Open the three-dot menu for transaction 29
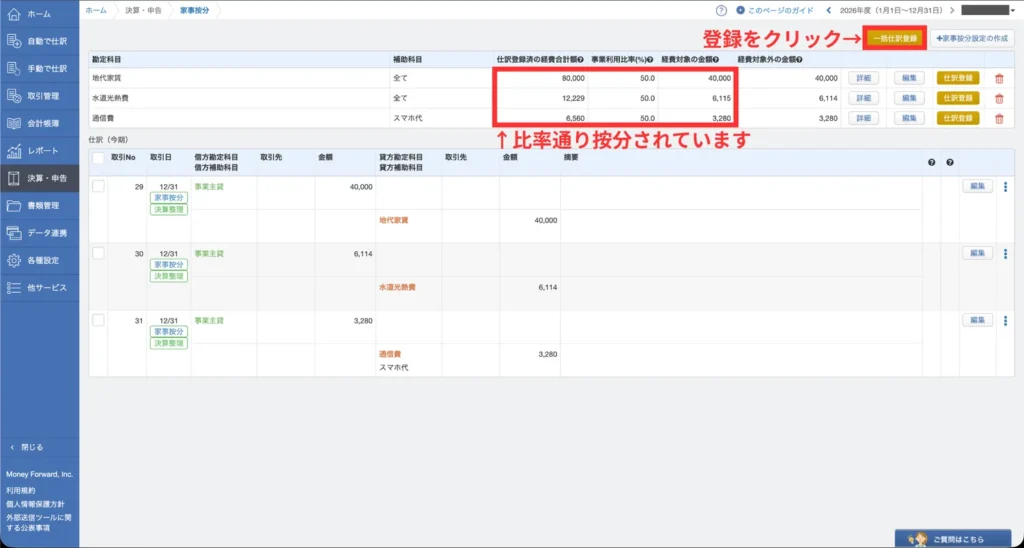This screenshot has height=548, width=1024. click(1005, 186)
